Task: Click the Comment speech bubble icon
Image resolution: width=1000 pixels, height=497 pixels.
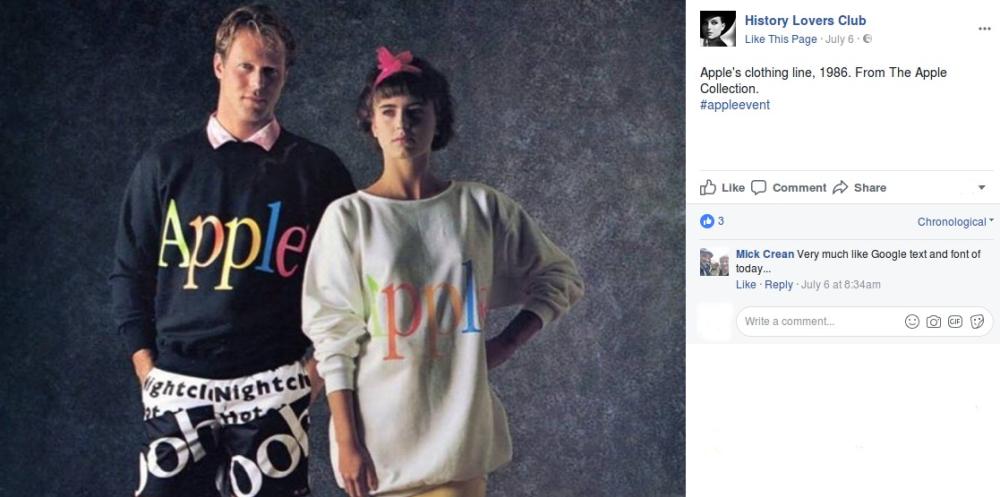Action: coord(758,188)
